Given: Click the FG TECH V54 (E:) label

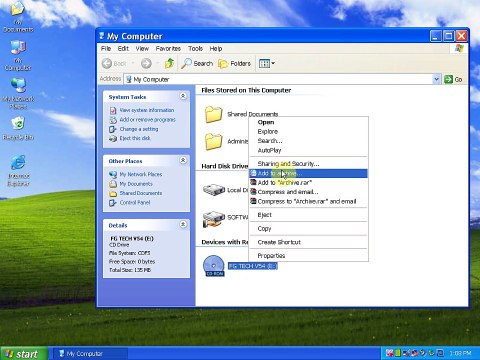Looking at the screenshot, I should [x=253, y=266].
